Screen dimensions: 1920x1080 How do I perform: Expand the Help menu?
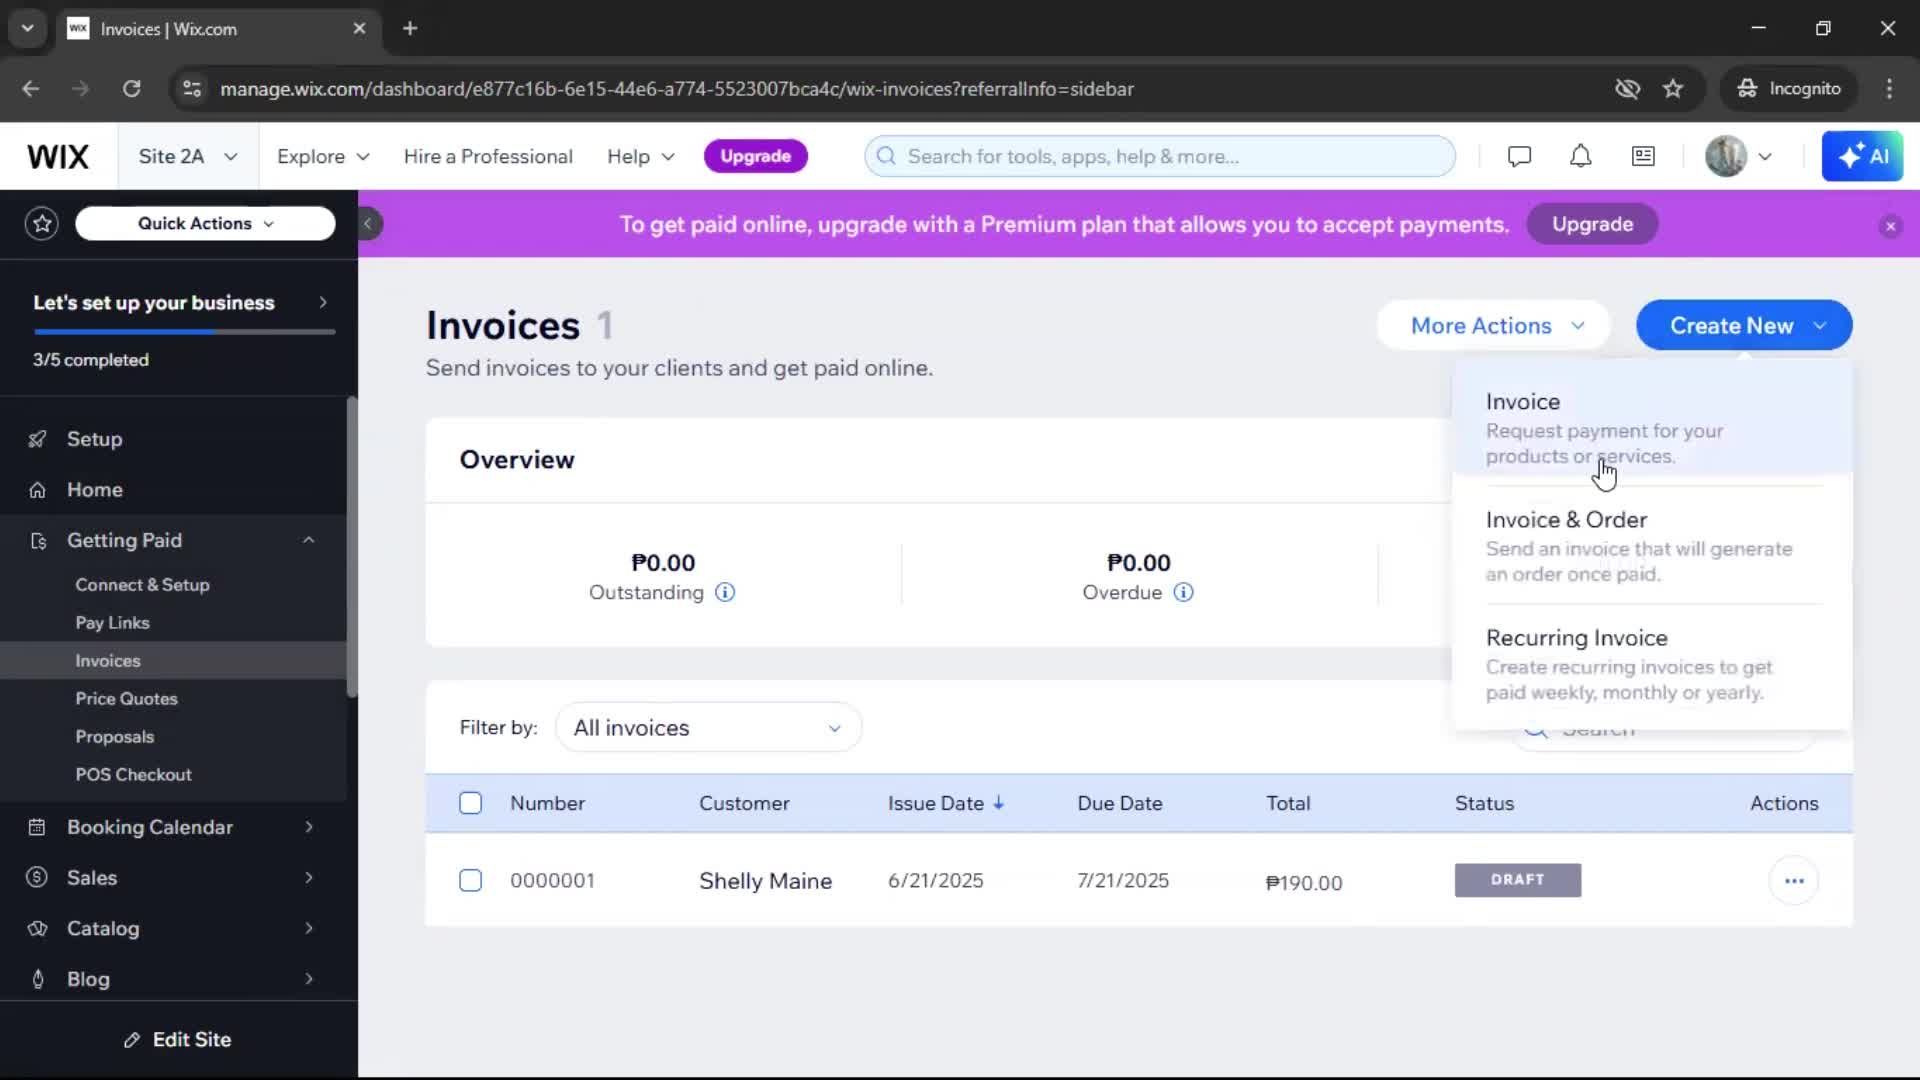[x=641, y=157]
